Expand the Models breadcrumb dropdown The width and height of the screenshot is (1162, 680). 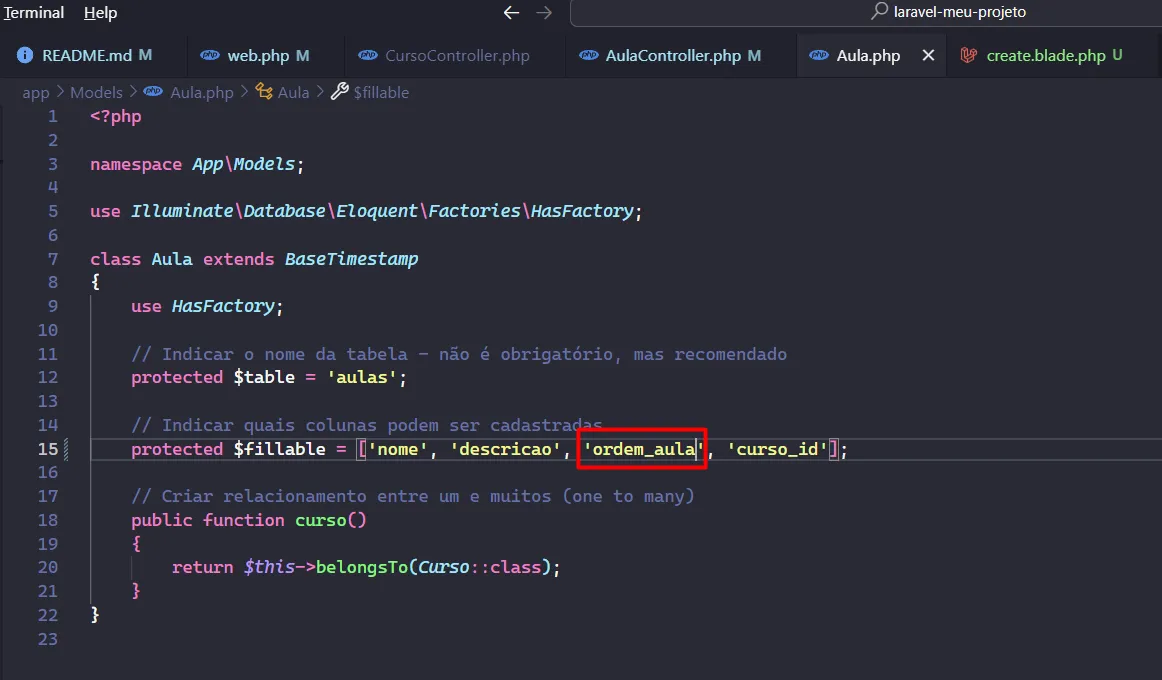pyautogui.click(x=96, y=92)
